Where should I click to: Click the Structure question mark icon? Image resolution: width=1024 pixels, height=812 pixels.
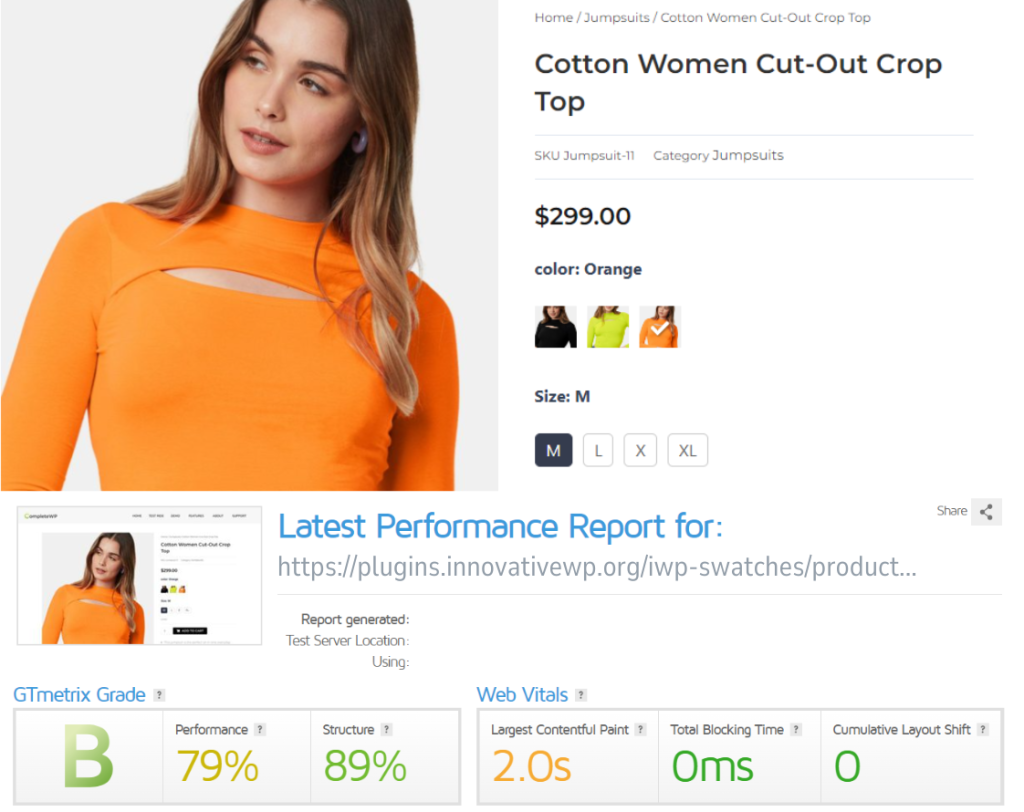pos(385,729)
